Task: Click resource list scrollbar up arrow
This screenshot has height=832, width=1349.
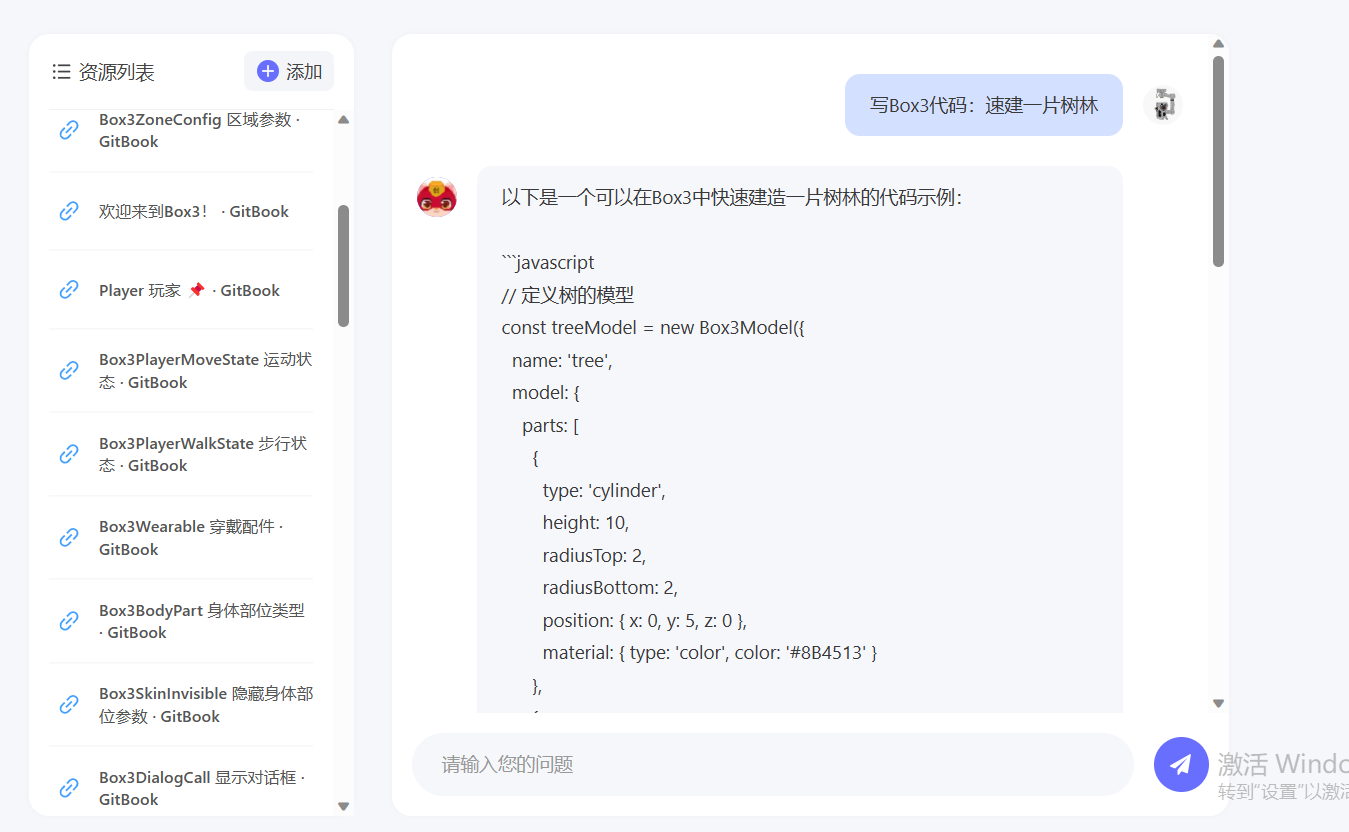Action: coord(344,120)
